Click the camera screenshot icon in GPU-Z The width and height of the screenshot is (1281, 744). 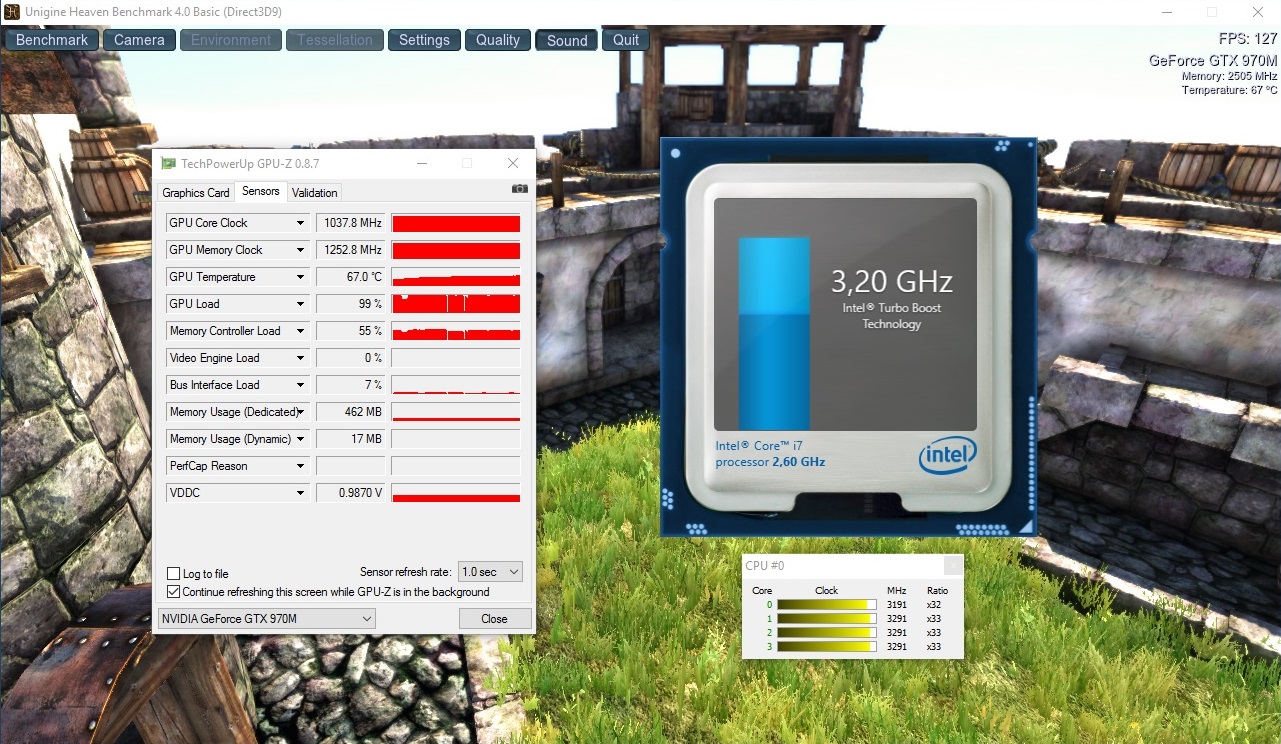click(x=520, y=189)
